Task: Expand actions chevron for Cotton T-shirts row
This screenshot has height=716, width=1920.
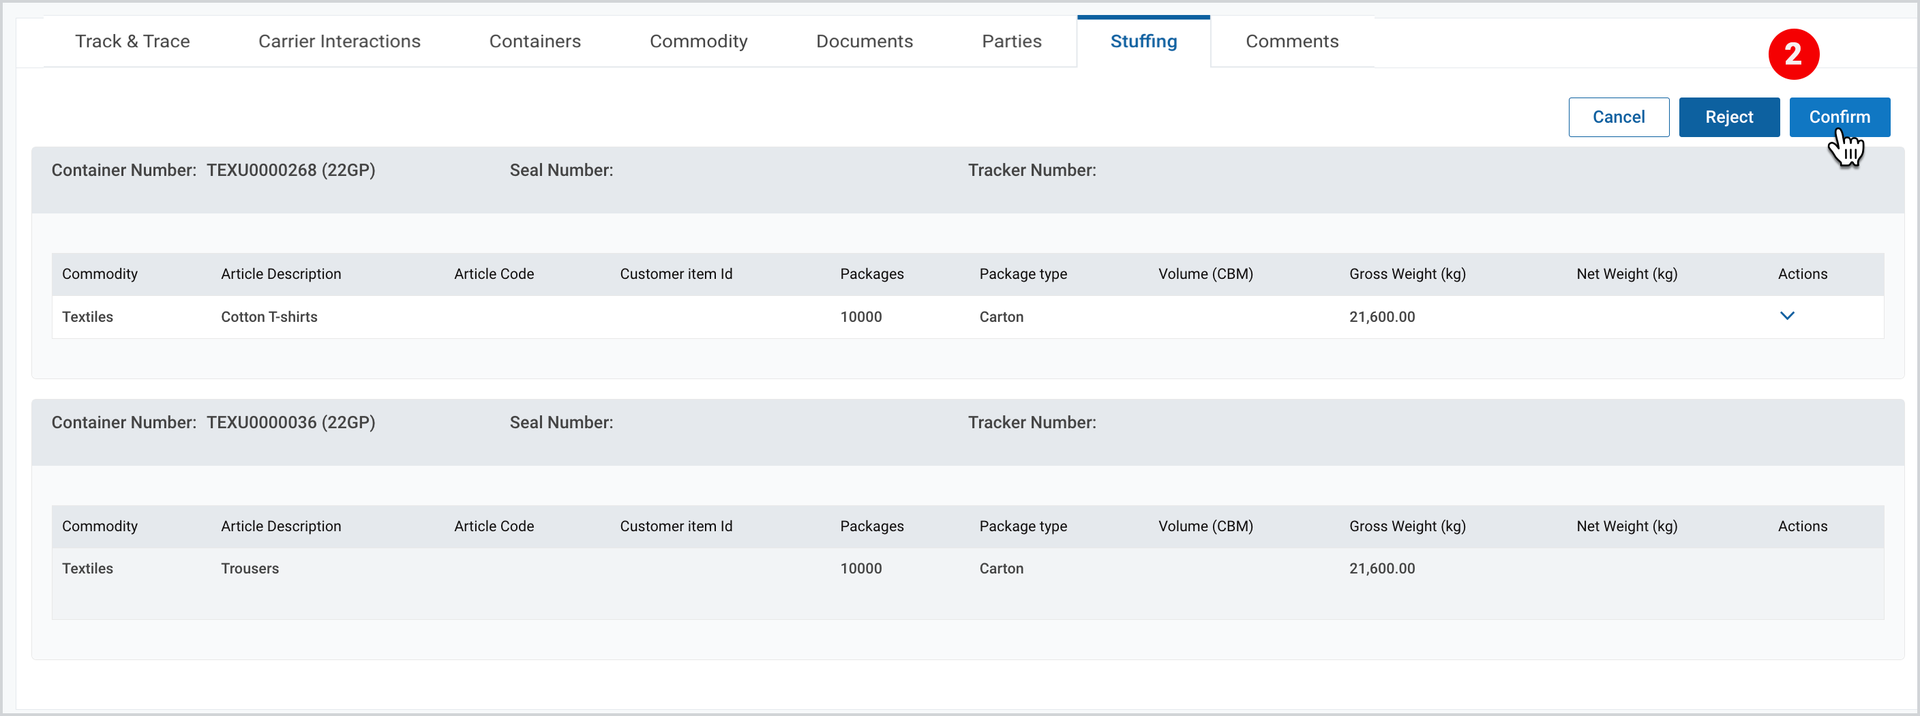Action: [1787, 316]
